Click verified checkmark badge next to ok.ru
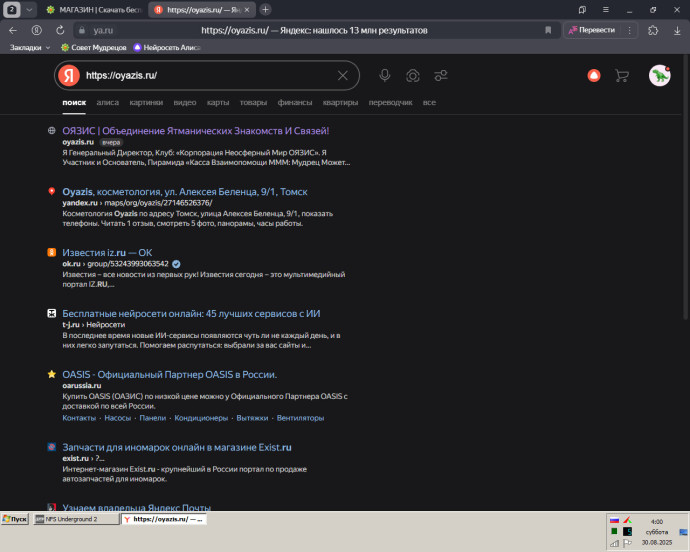690x552 pixels. [176, 264]
